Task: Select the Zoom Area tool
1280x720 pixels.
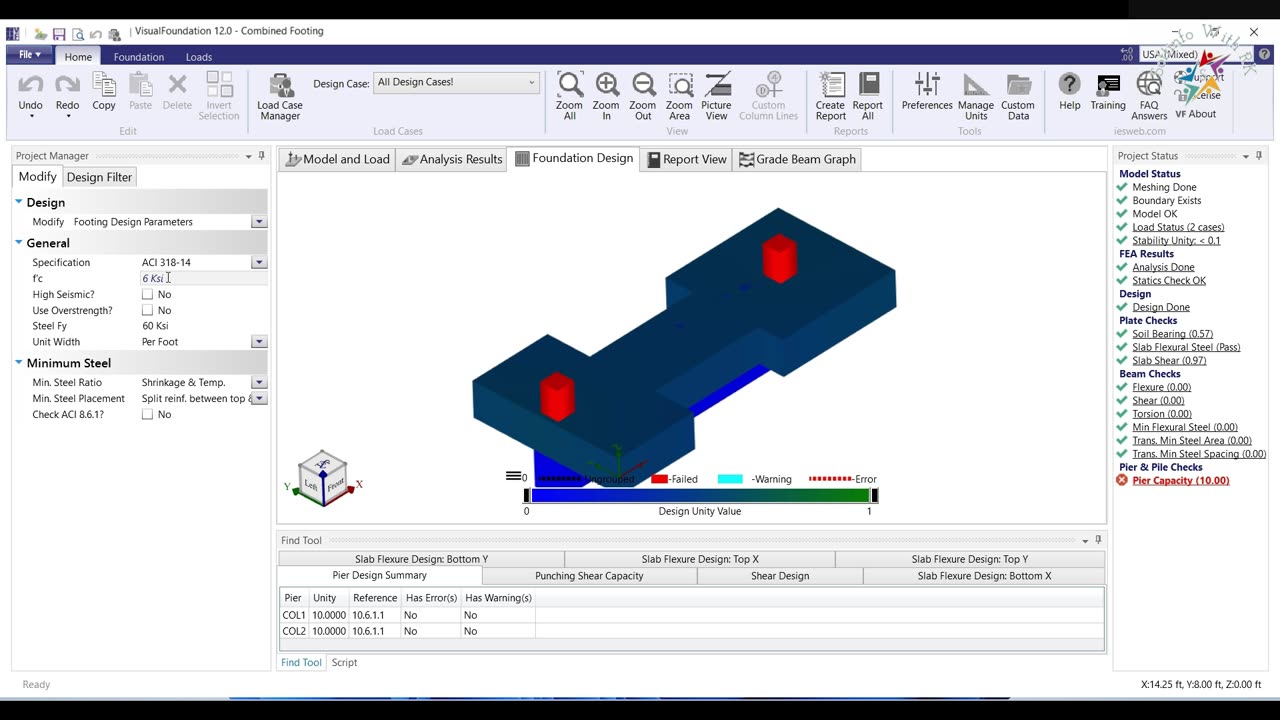Action: [679, 84]
